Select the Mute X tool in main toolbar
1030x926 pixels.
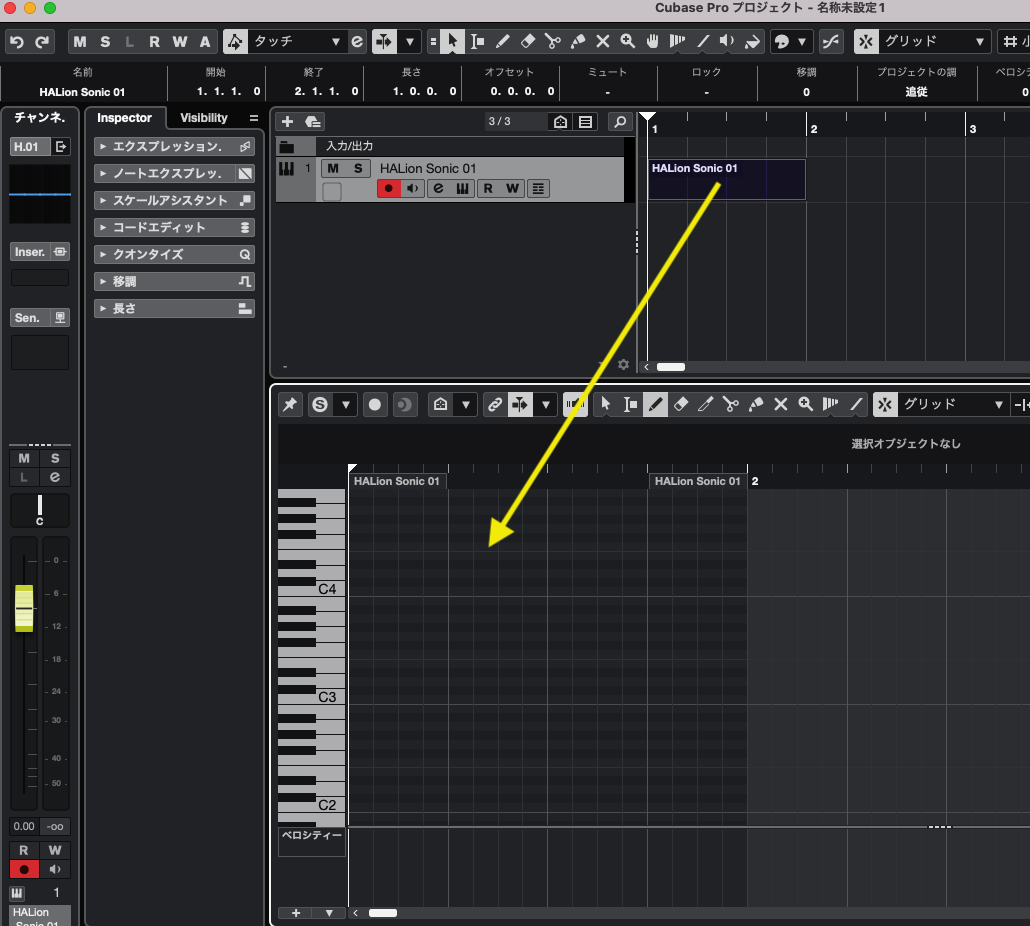(x=602, y=42)
